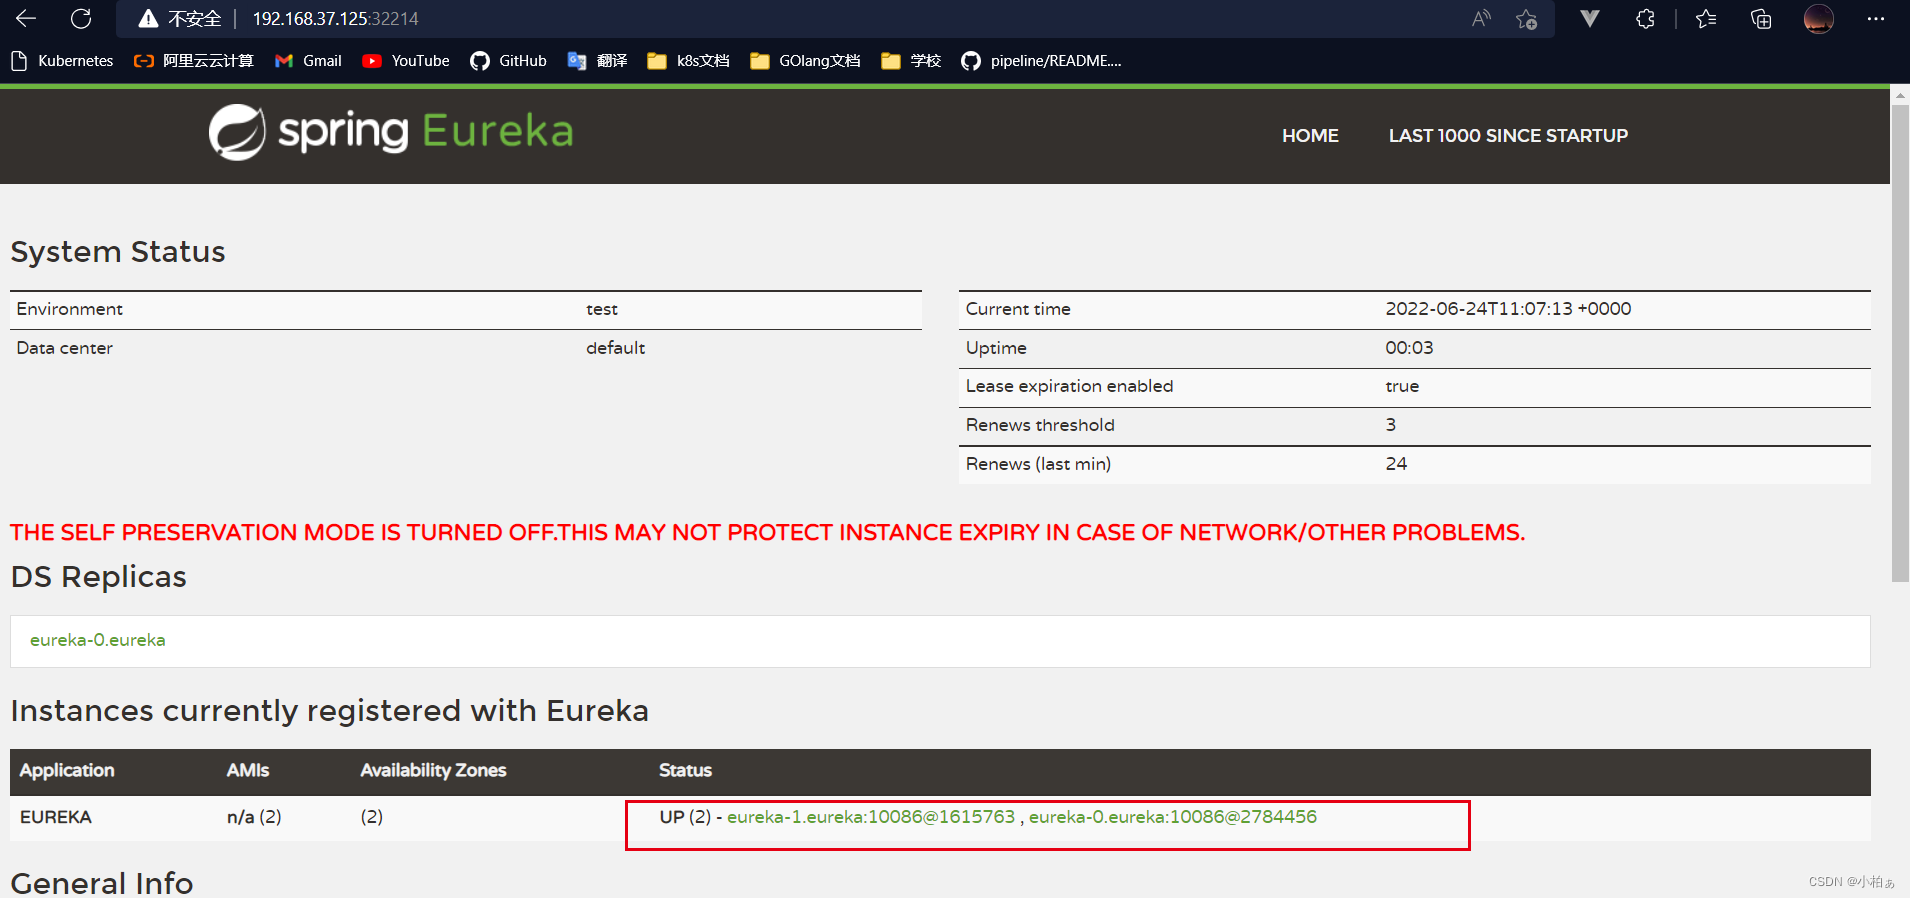The width and height of the screenshot is (1910, 898).
Task: Open instance eureka-0.eureka:10086@2784456 link
Action: click(1173, 817)
